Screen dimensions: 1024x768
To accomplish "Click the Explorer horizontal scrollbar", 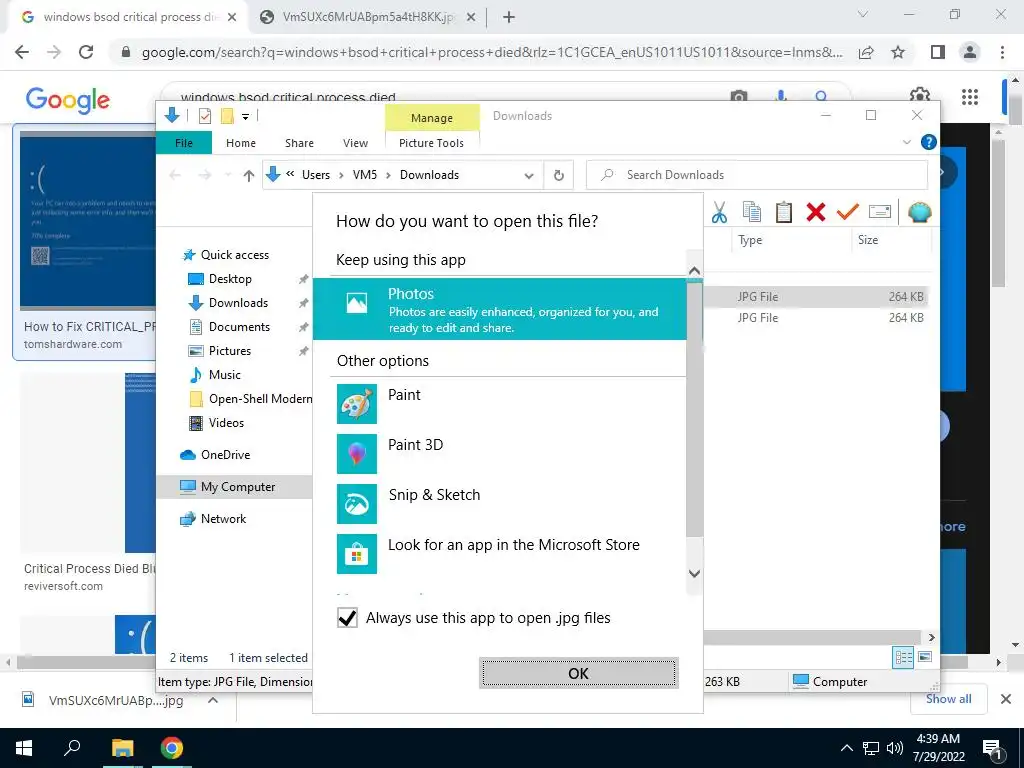I will [813, 637].
